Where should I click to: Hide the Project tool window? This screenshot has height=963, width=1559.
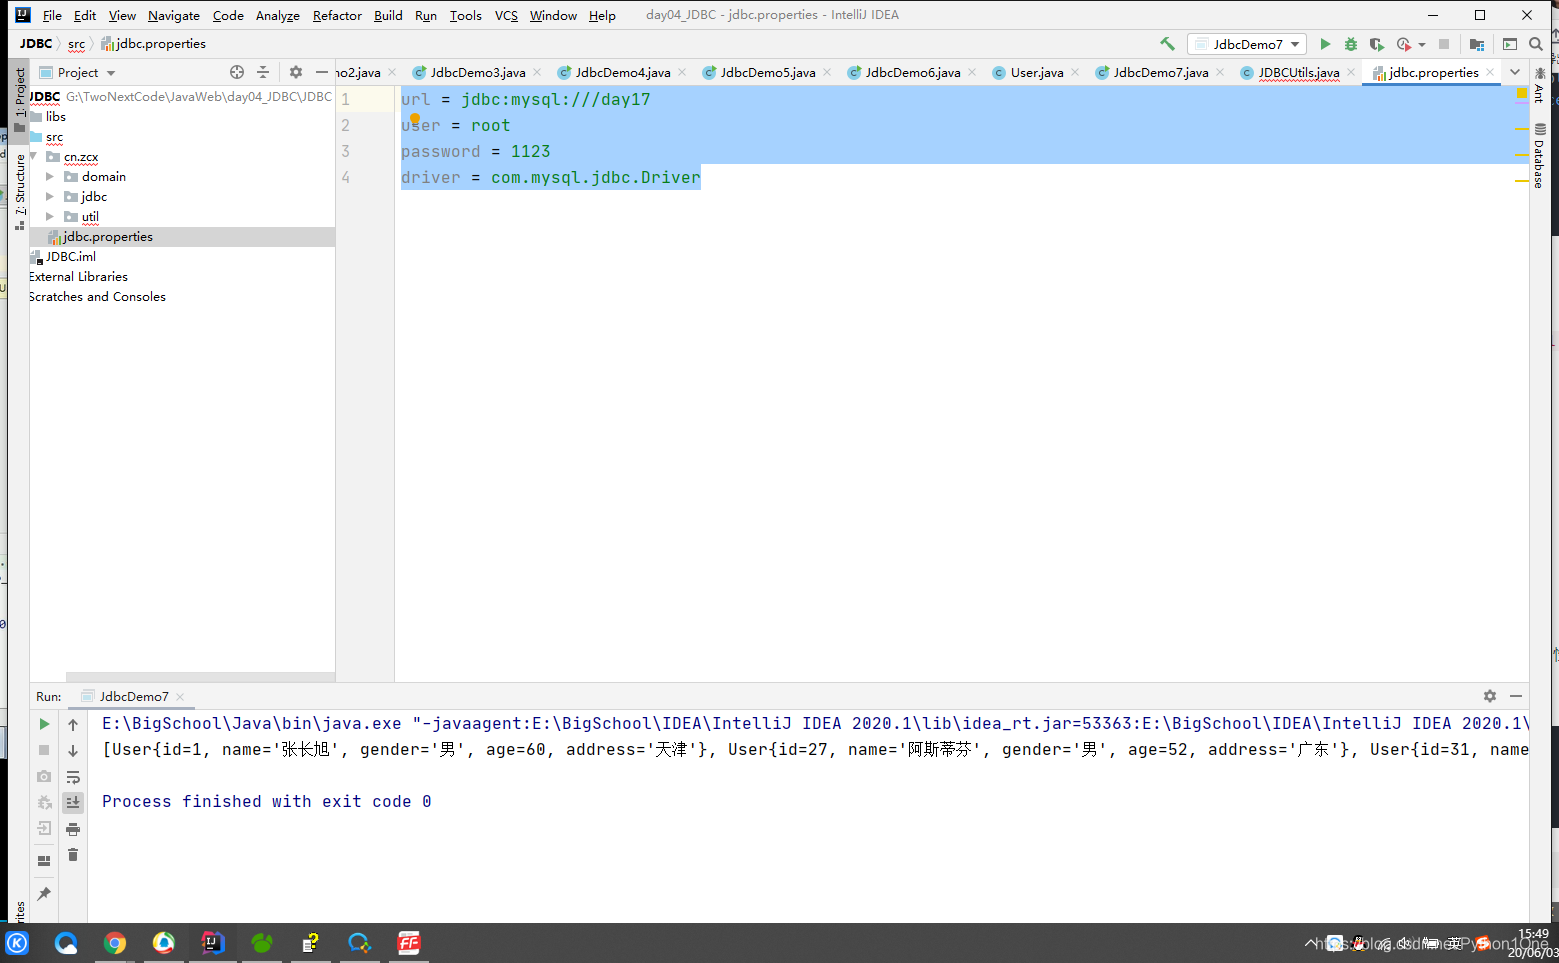(x=321, y=72)
